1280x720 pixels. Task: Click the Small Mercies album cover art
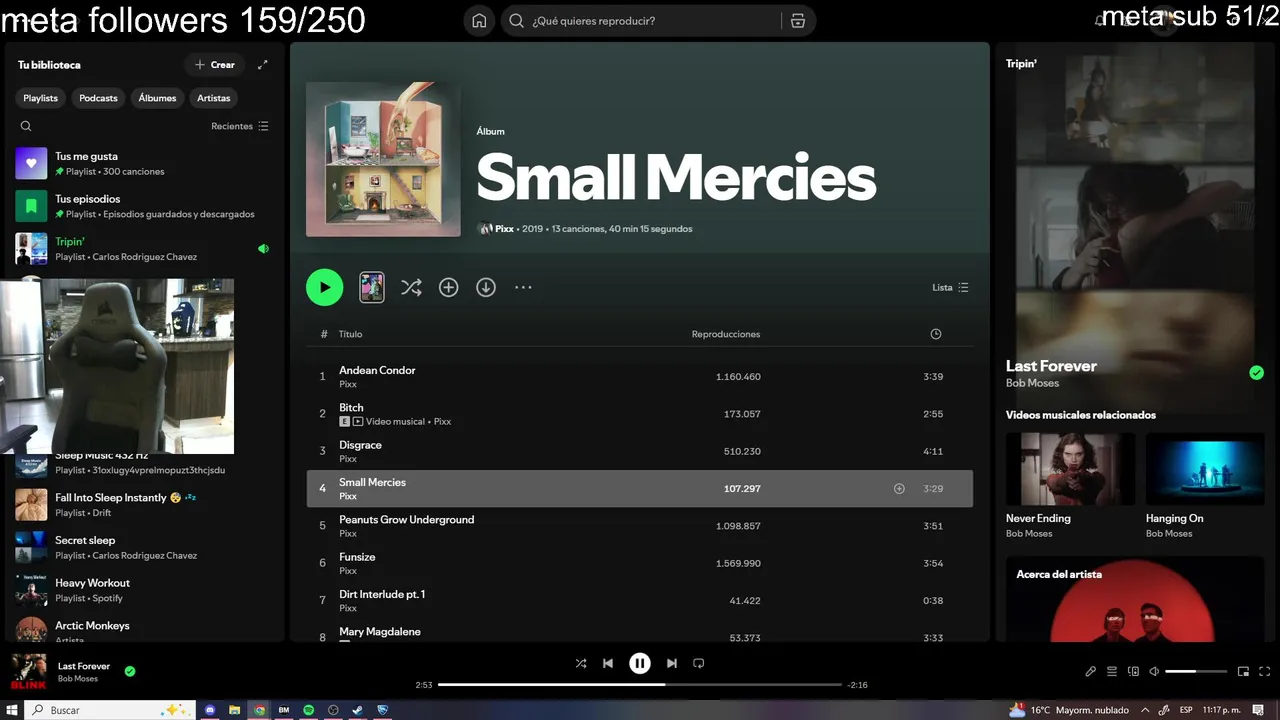pos(383,160)
